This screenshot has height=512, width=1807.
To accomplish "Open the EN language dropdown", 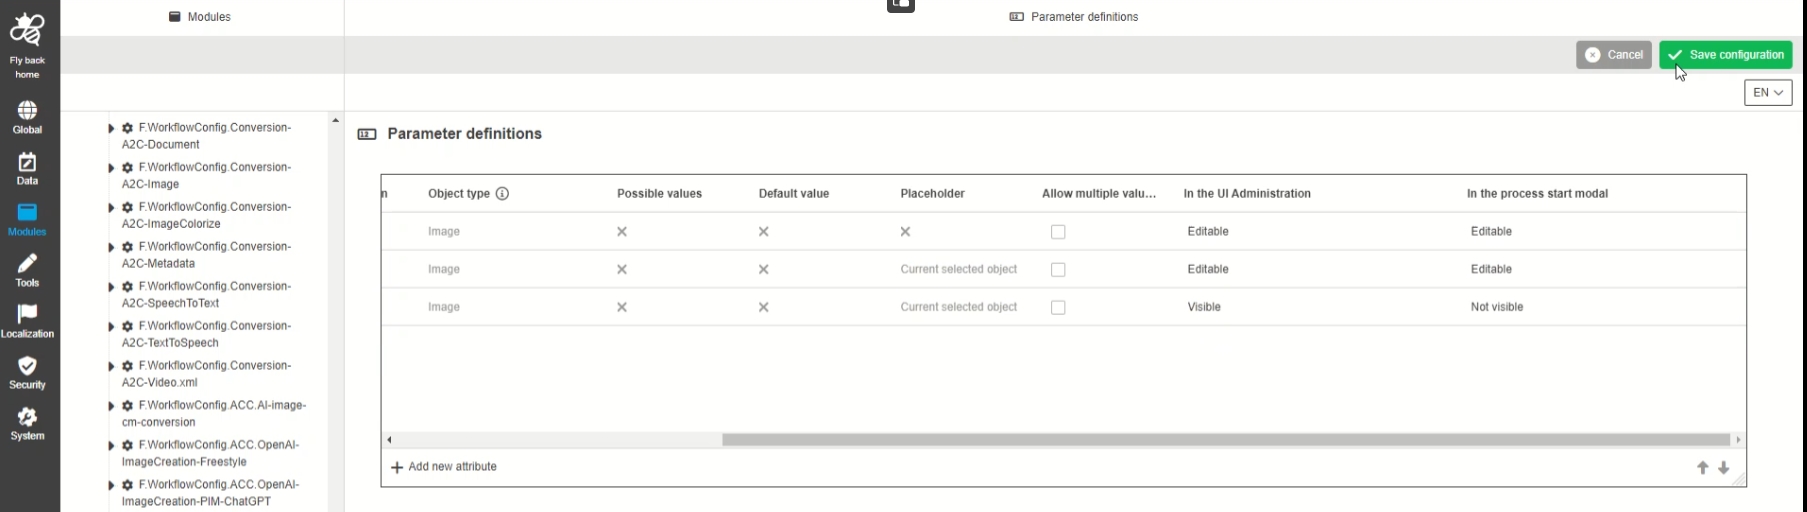I will 1767,93.
